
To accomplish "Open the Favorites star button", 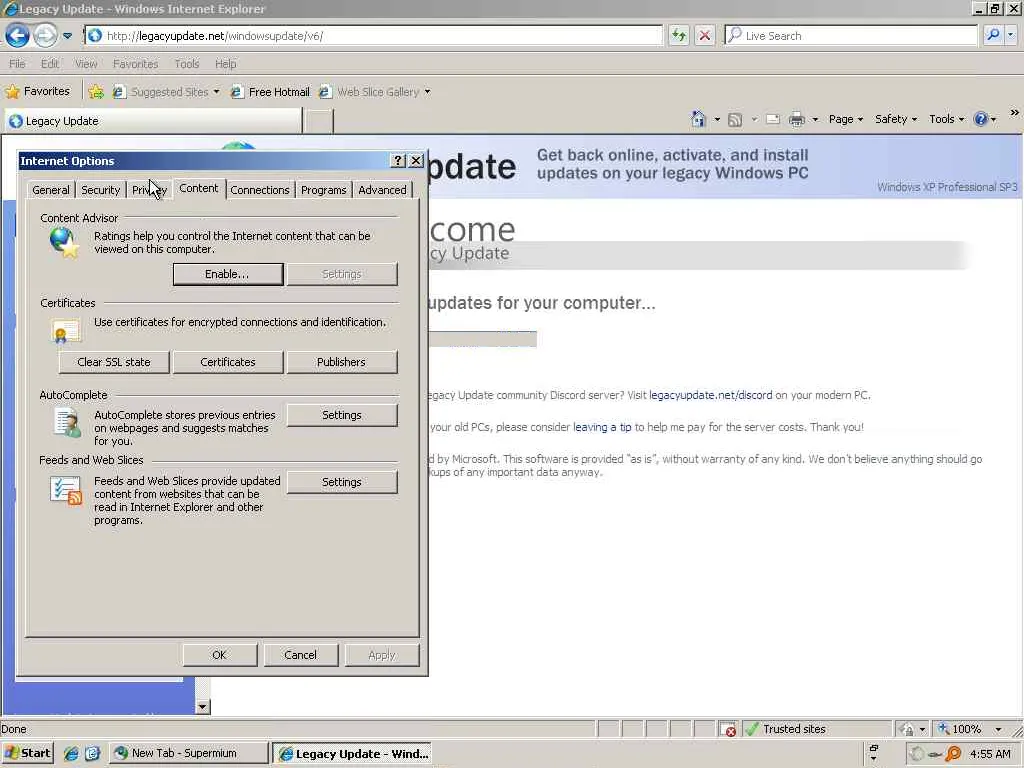I will tap(38, 91).
